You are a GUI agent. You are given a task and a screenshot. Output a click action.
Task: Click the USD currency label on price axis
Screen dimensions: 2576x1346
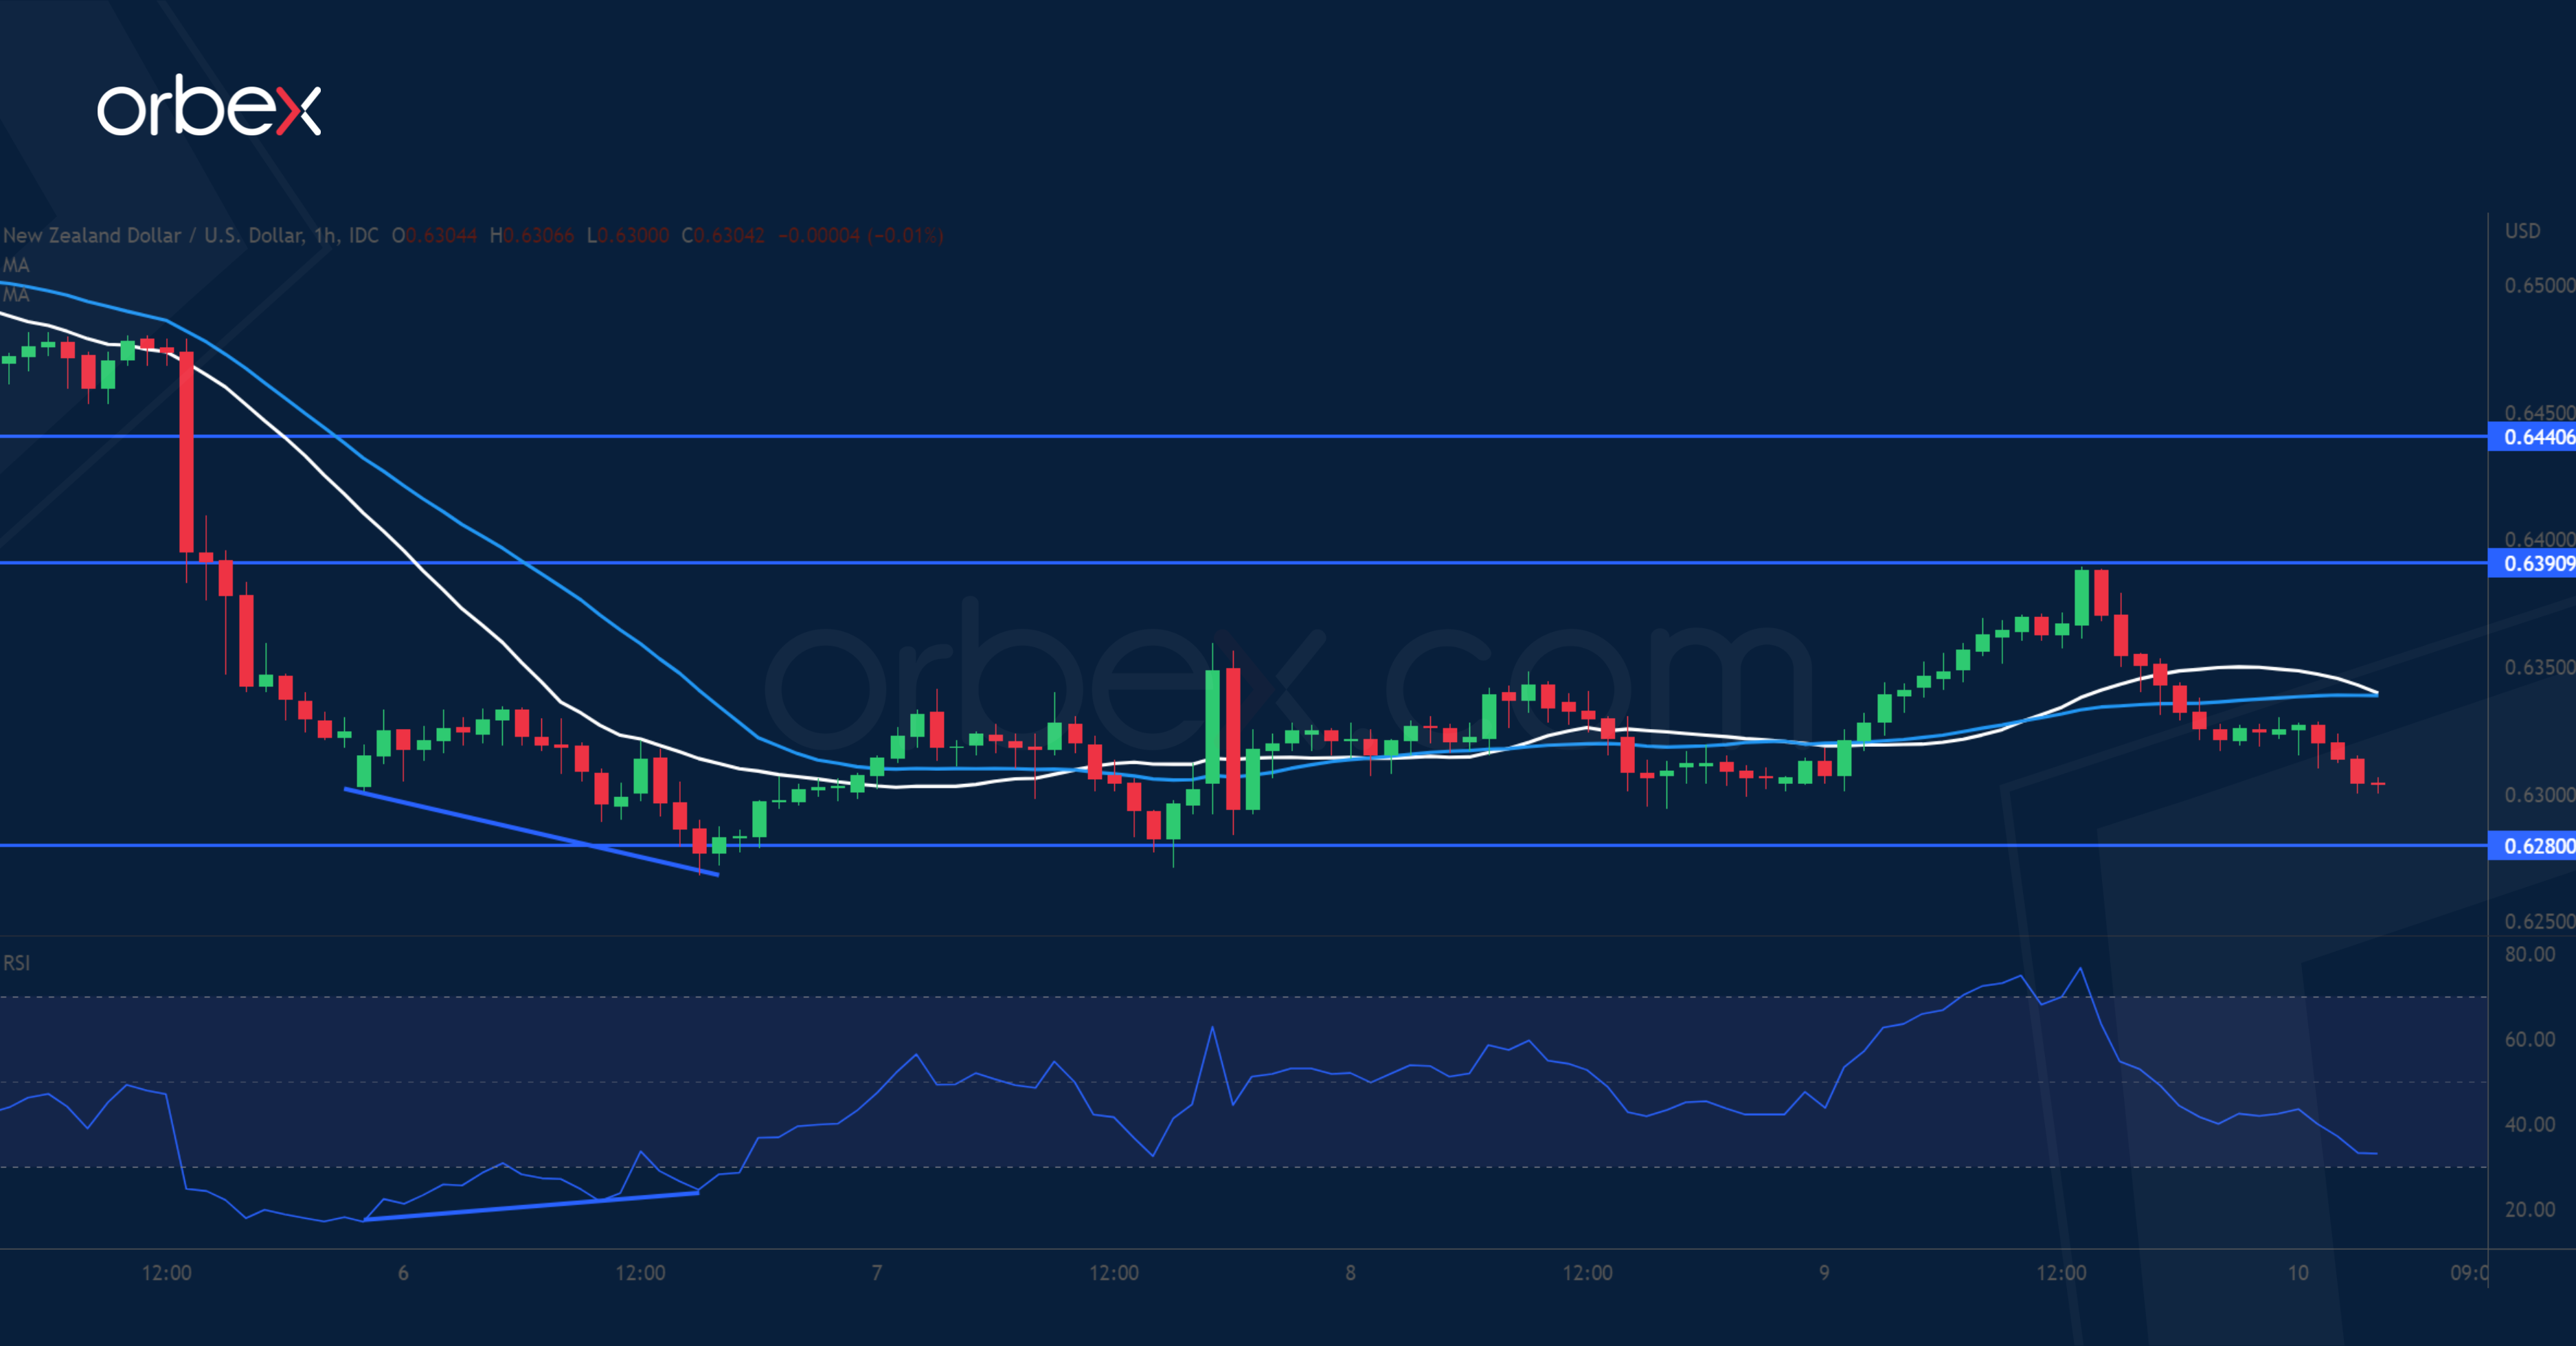2521,231
